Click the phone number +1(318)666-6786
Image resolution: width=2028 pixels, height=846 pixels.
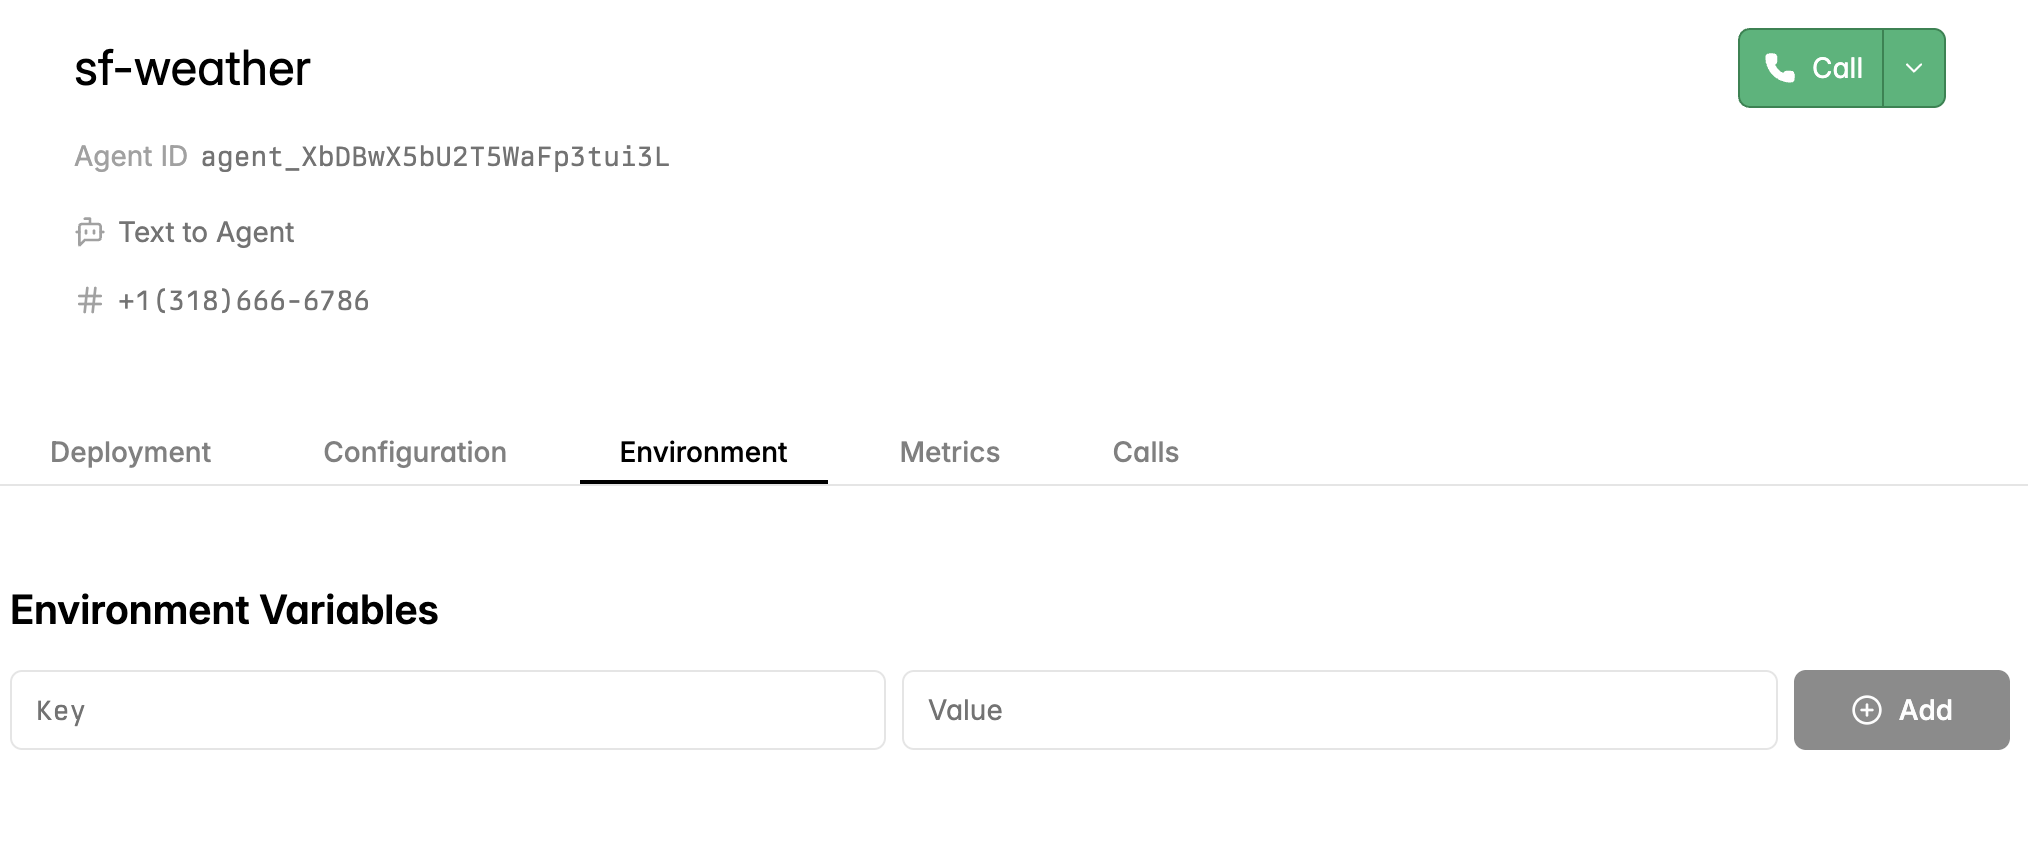click(x=243, y=300)
